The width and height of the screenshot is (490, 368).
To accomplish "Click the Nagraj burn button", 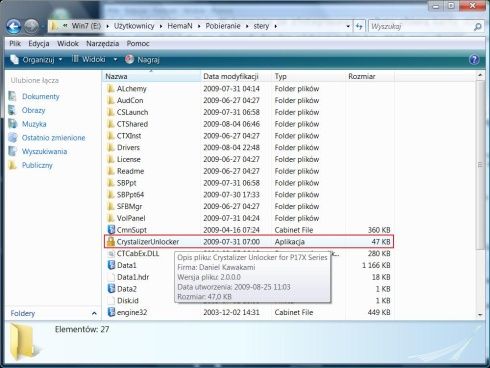I will 142,60.
